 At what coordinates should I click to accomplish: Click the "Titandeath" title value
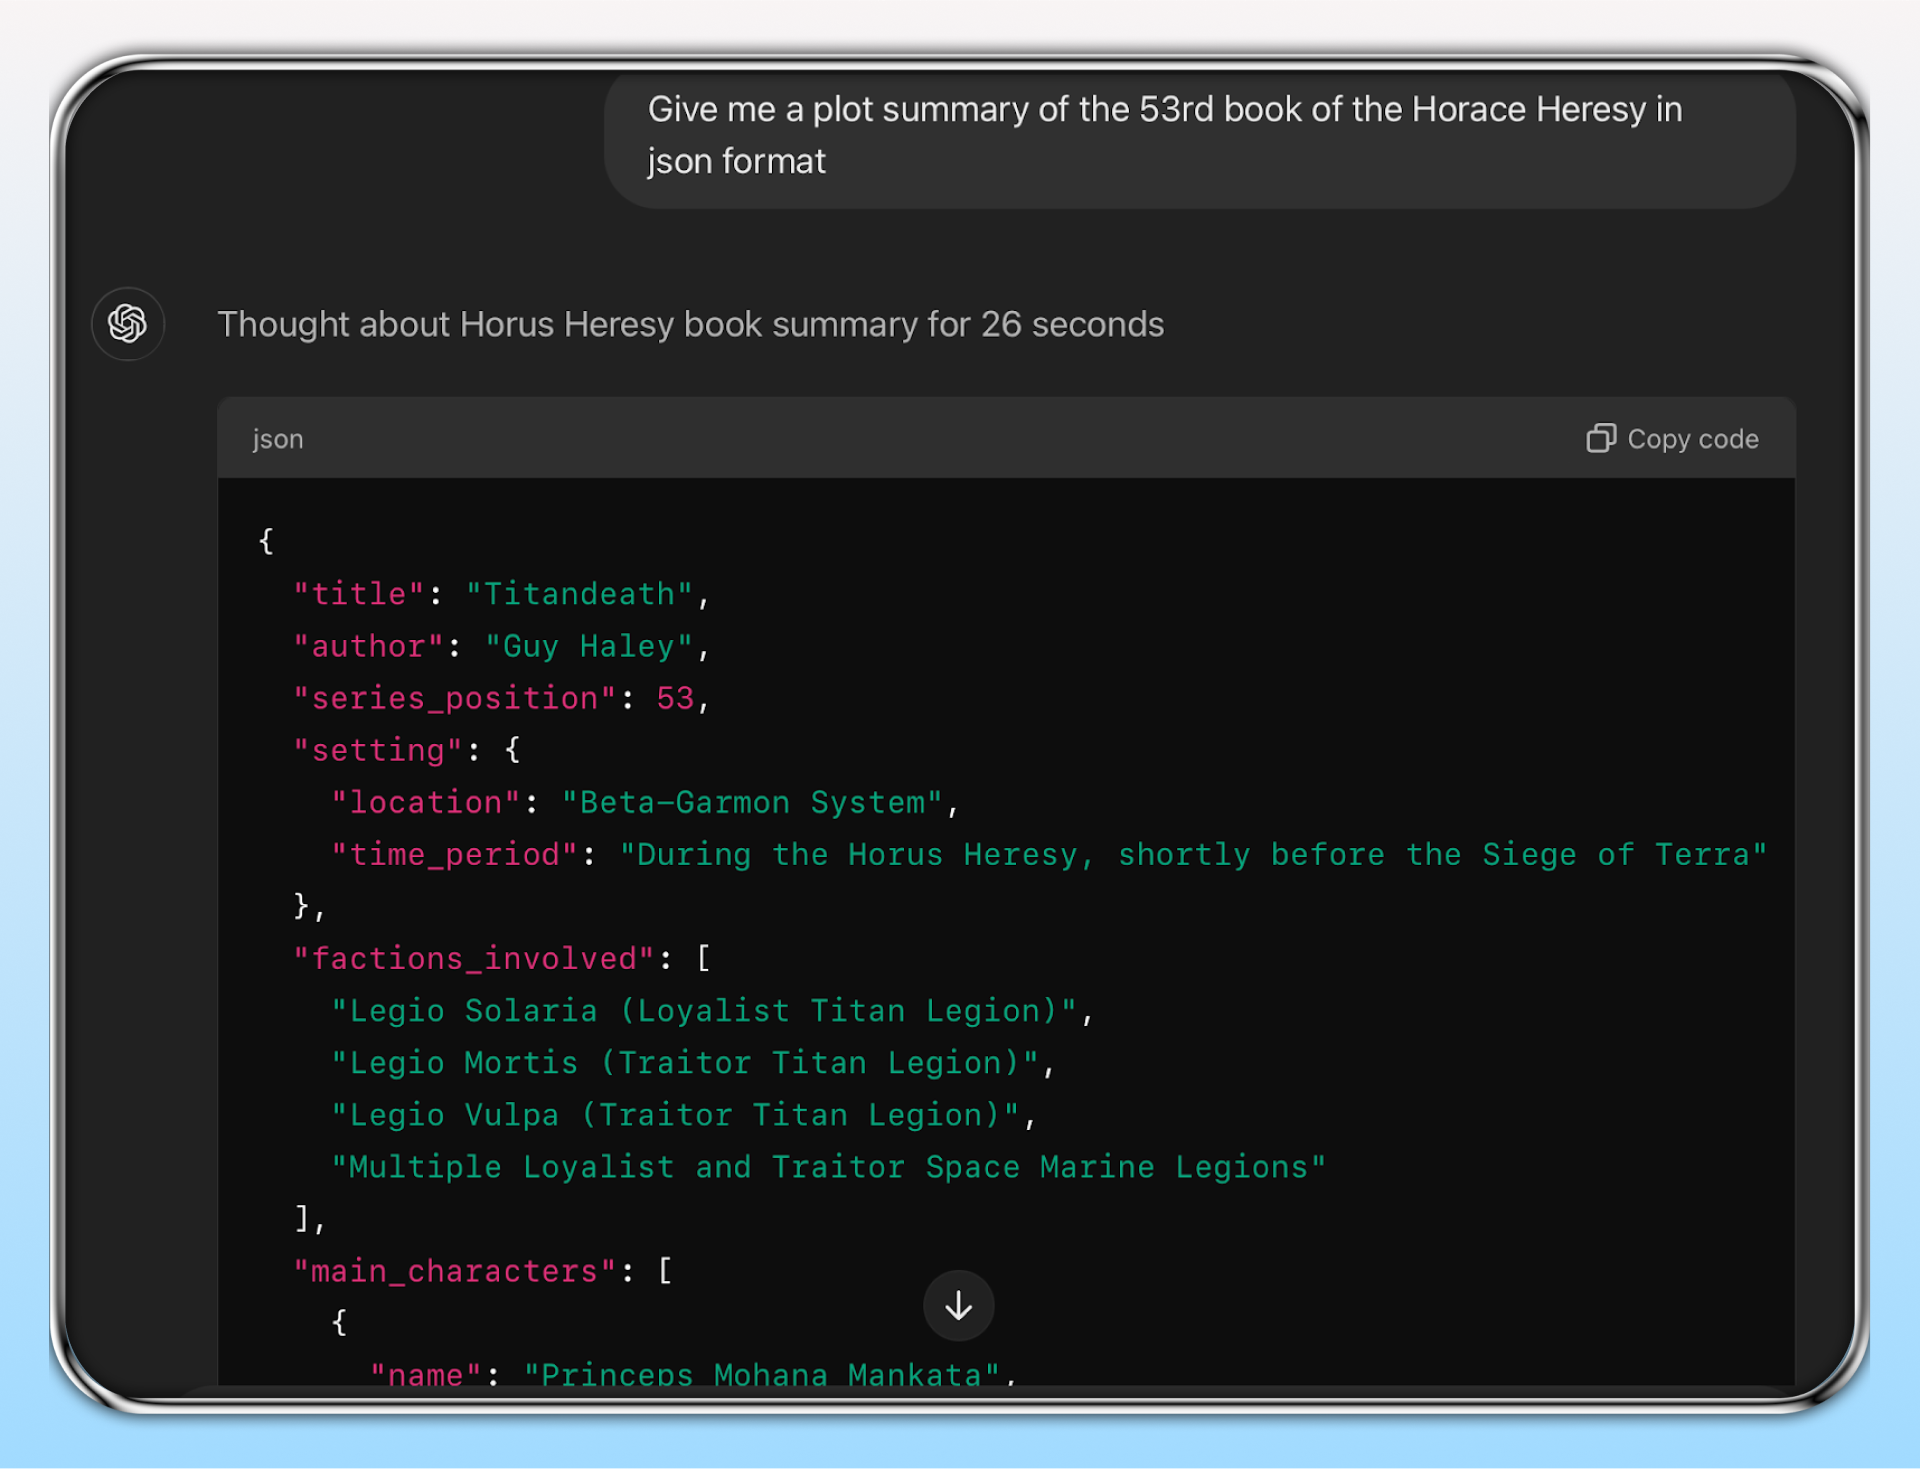pyautogui.click(x=579, y=594)
